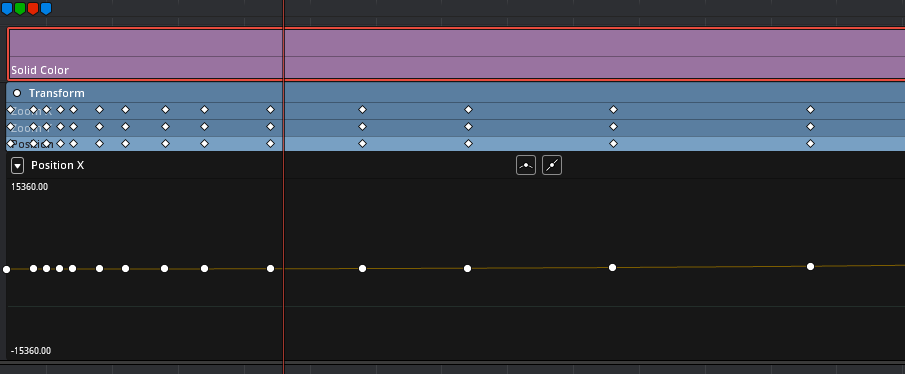Click the 15360.00 upper value label

coord(29,186)
